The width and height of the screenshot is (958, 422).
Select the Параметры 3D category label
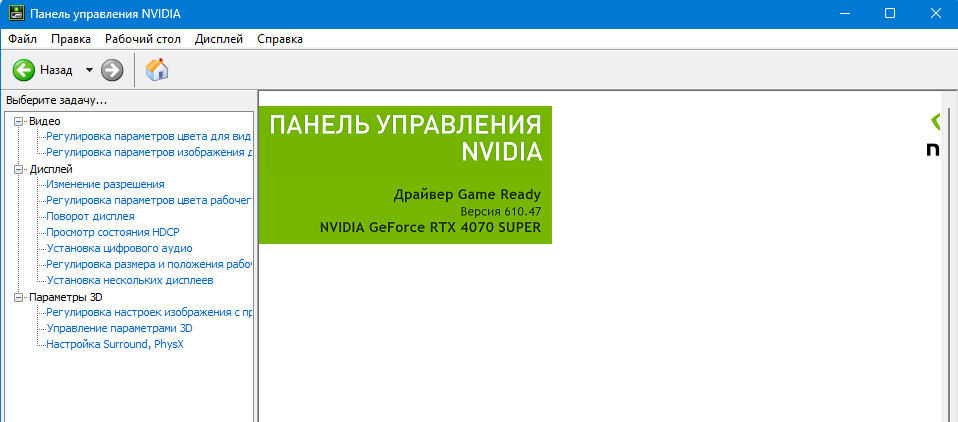click(66, 297)
